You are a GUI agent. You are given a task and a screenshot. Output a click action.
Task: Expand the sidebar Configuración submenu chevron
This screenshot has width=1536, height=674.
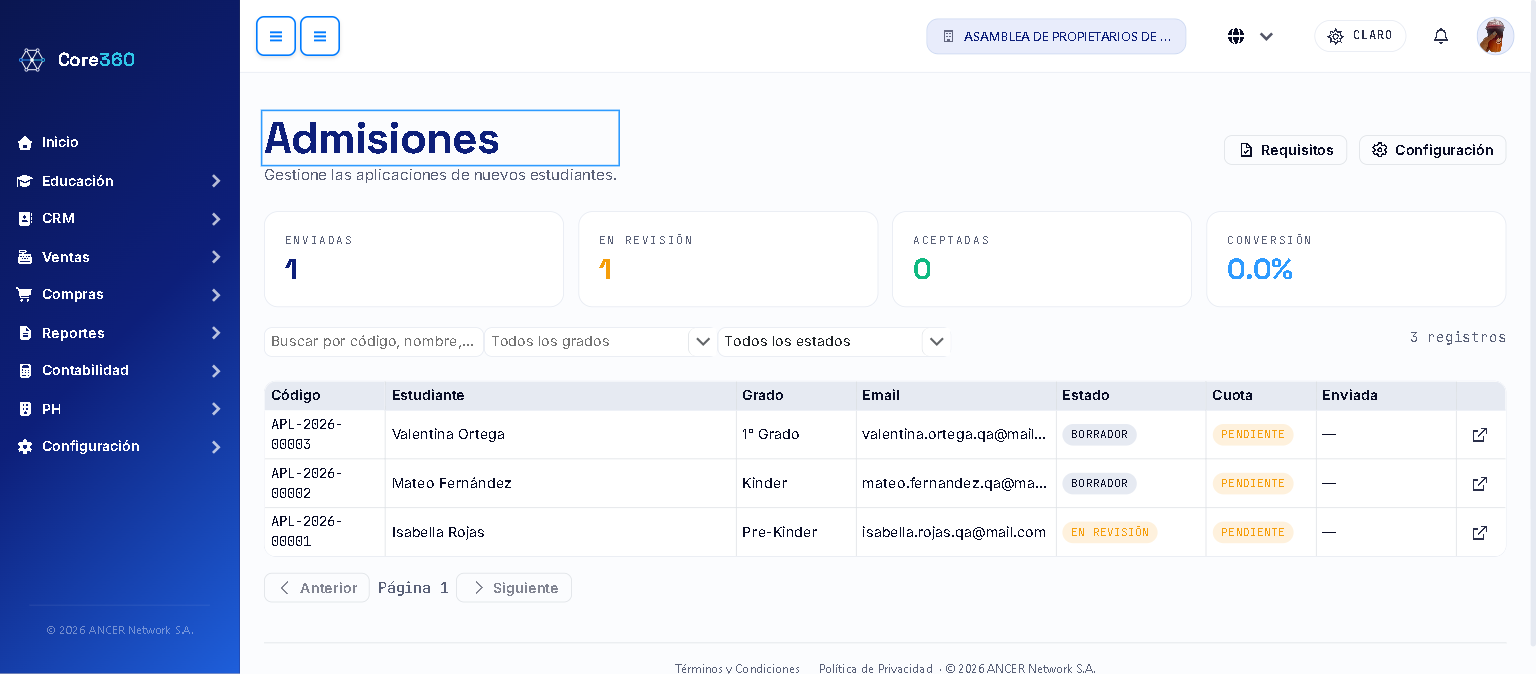pos(216,447)
